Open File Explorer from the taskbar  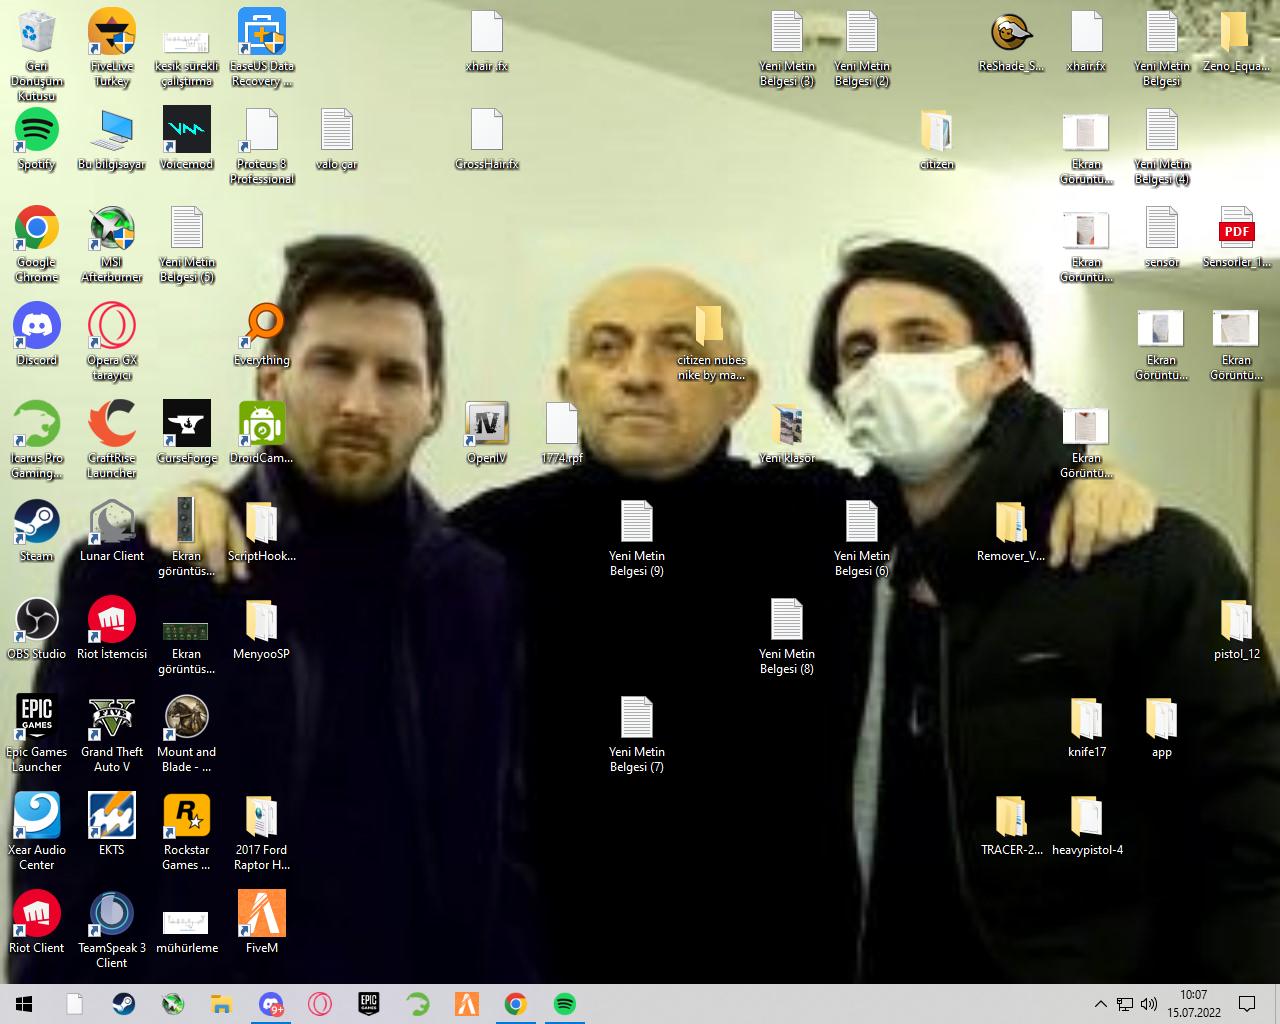[x=222, y=1004]
